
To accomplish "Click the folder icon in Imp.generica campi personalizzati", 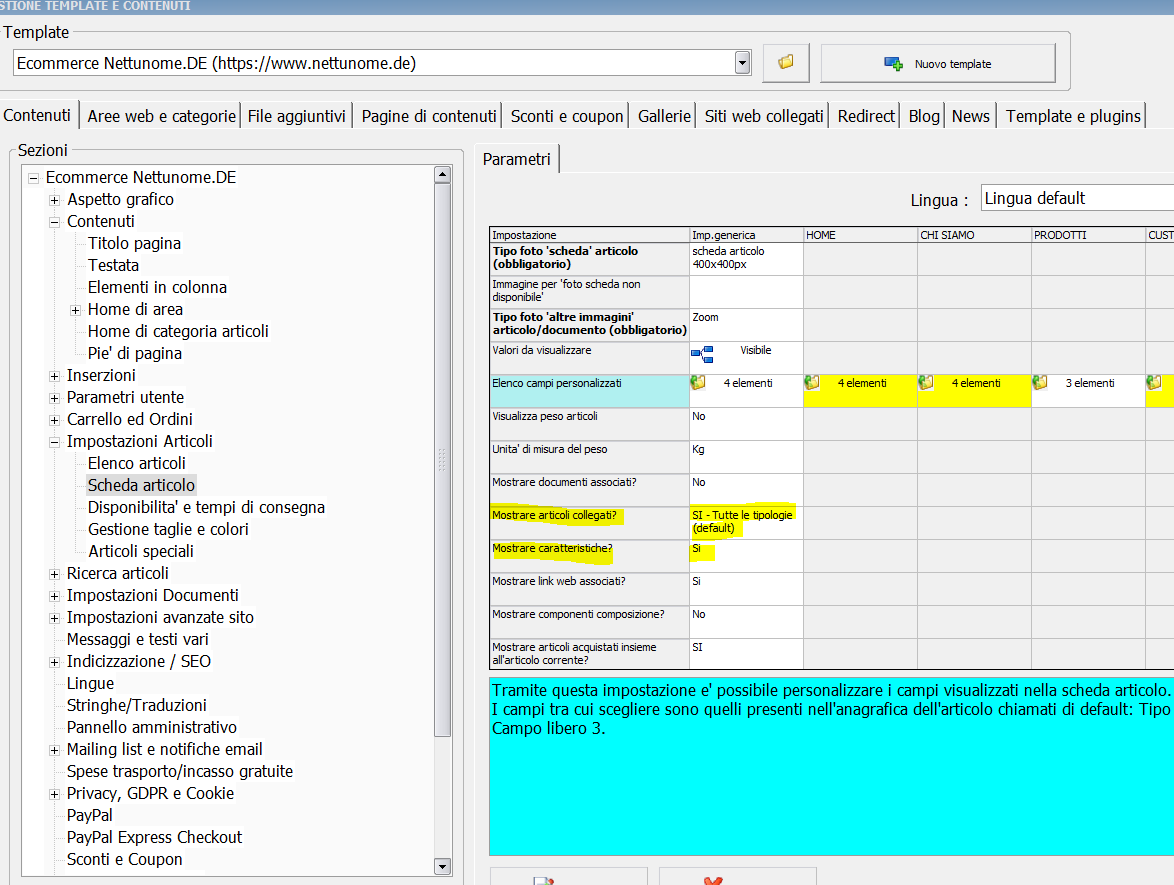I will (x=698, y=383).
